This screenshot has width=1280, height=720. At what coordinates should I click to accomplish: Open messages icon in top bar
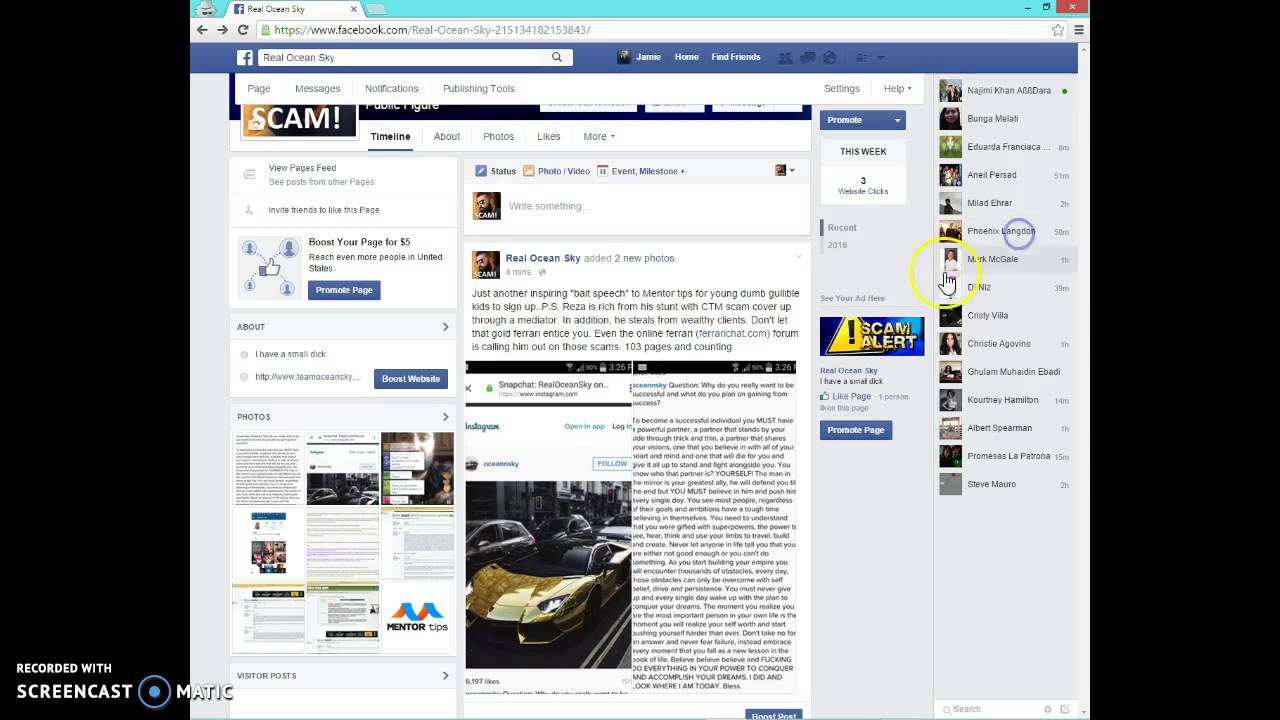coord(807,57)
